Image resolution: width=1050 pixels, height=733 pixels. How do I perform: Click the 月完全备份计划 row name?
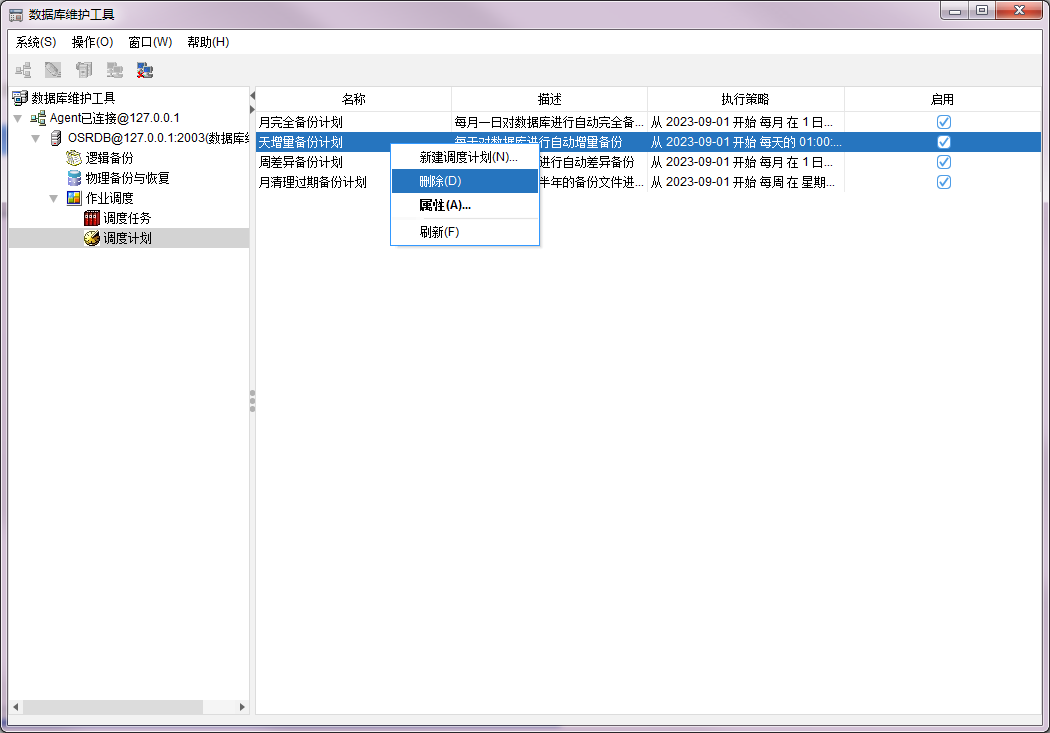301,122
